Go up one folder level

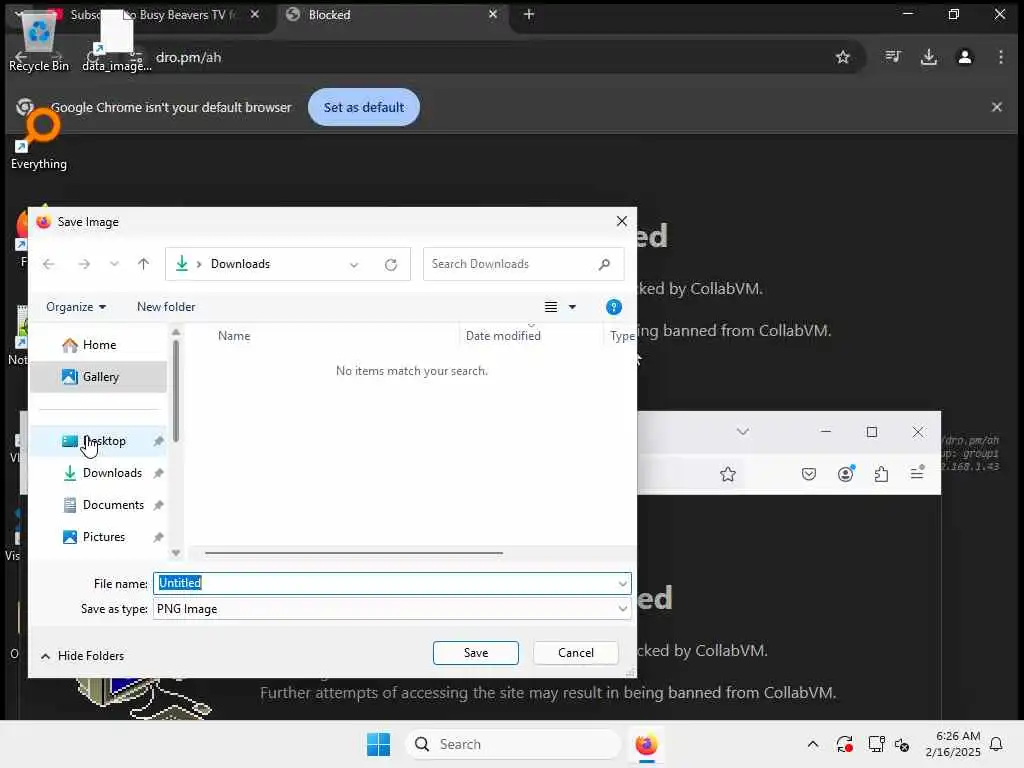click(144, 264)
